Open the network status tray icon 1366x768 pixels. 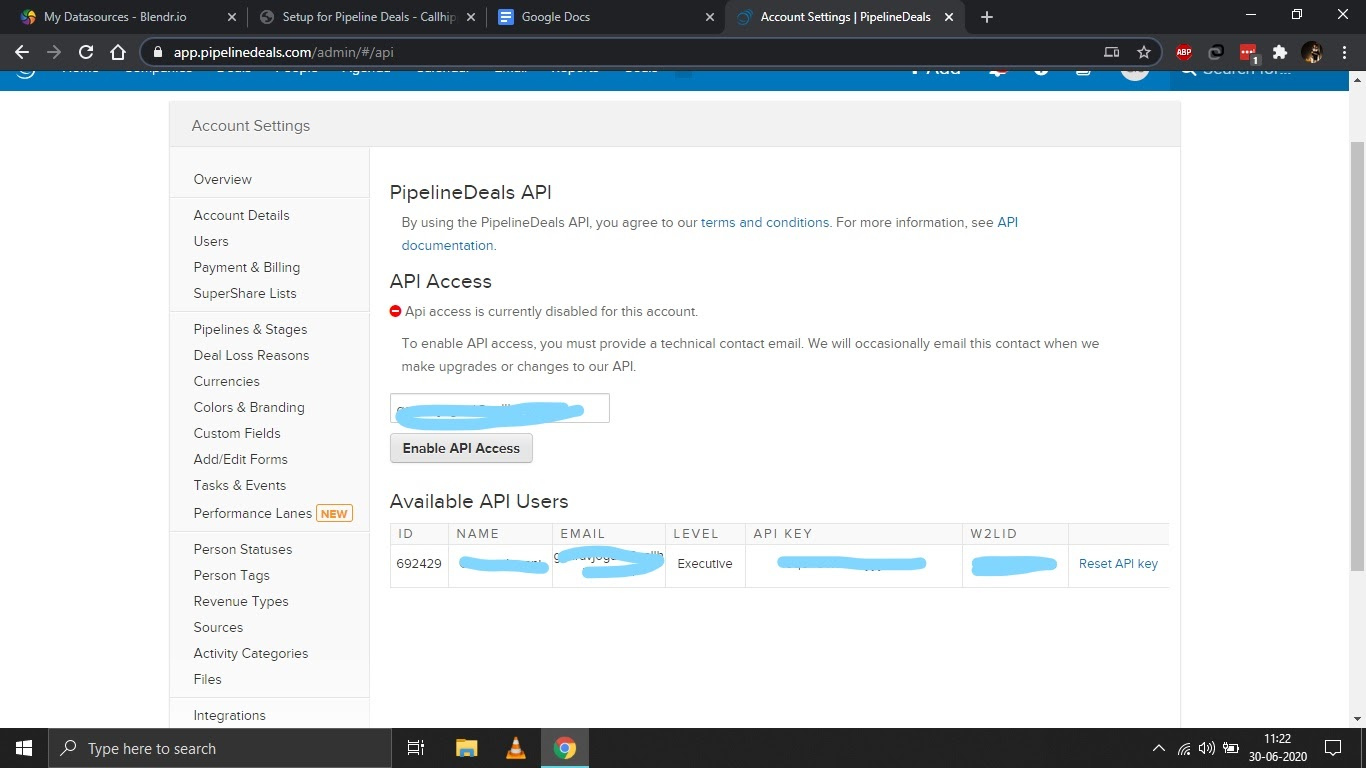click(1184, 748)
